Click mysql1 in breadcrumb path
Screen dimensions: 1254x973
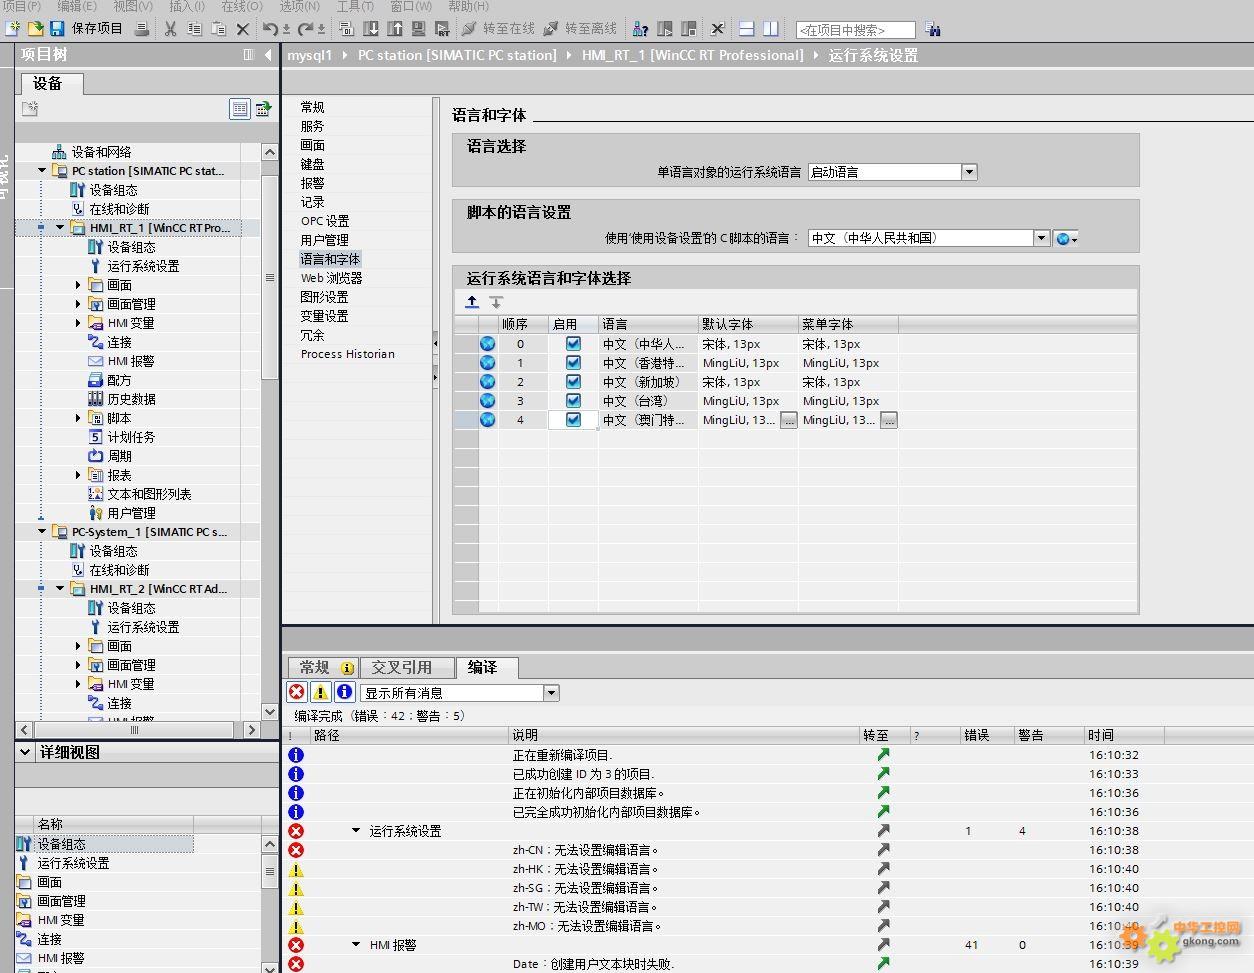[310, 55]
